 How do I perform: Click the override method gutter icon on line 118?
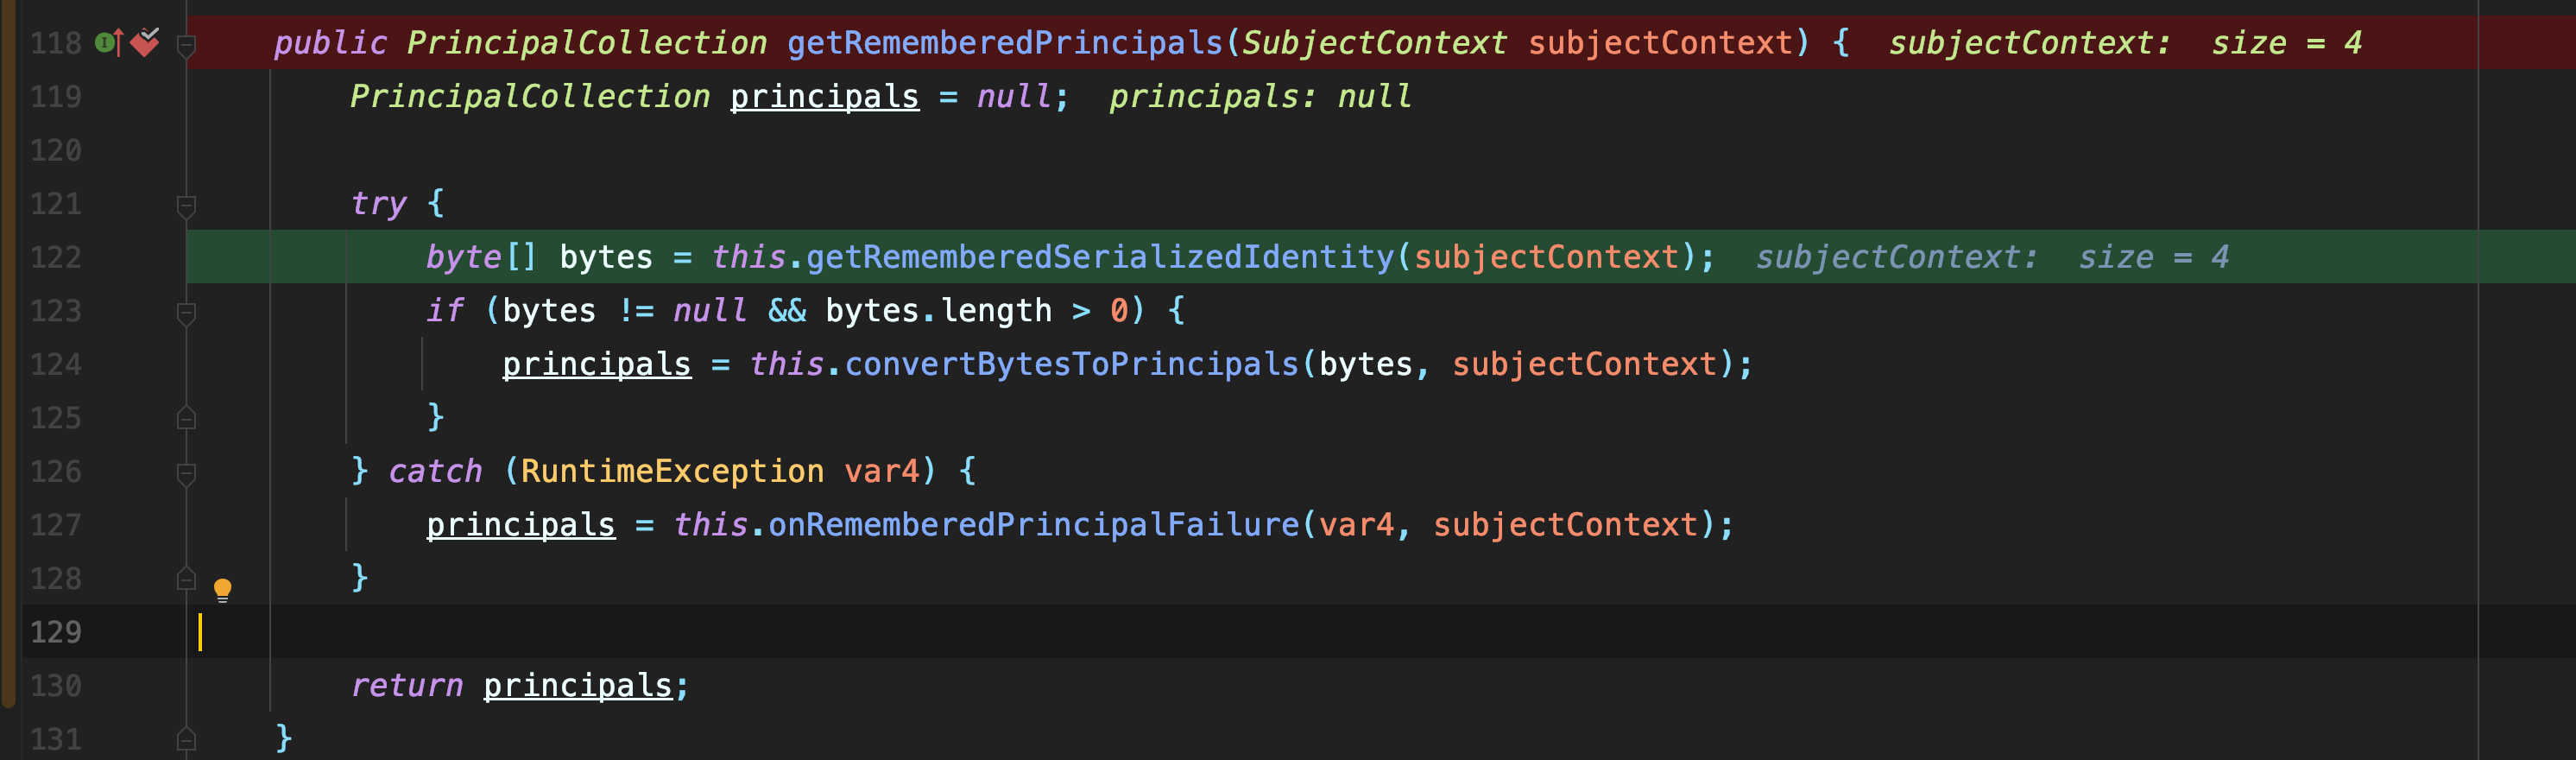pos(109,43)
